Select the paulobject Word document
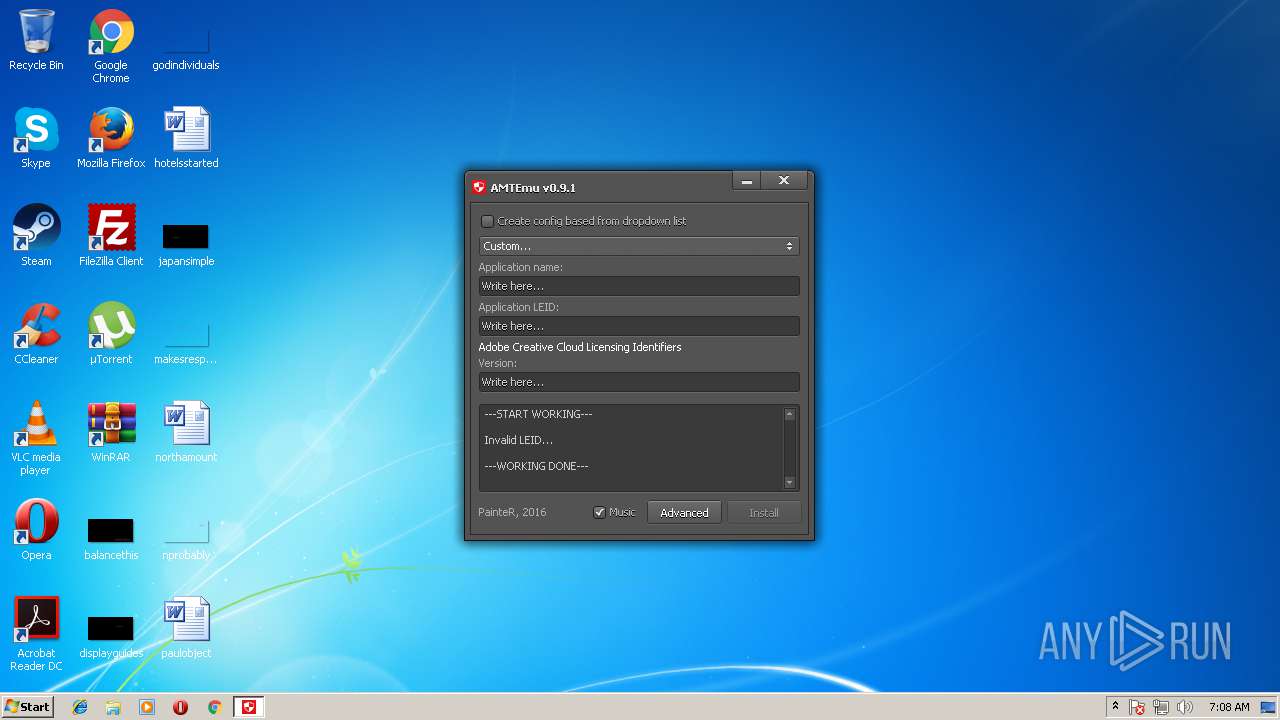The width and height of the screenshot is (1280, 720). click(x=186, y=628)
